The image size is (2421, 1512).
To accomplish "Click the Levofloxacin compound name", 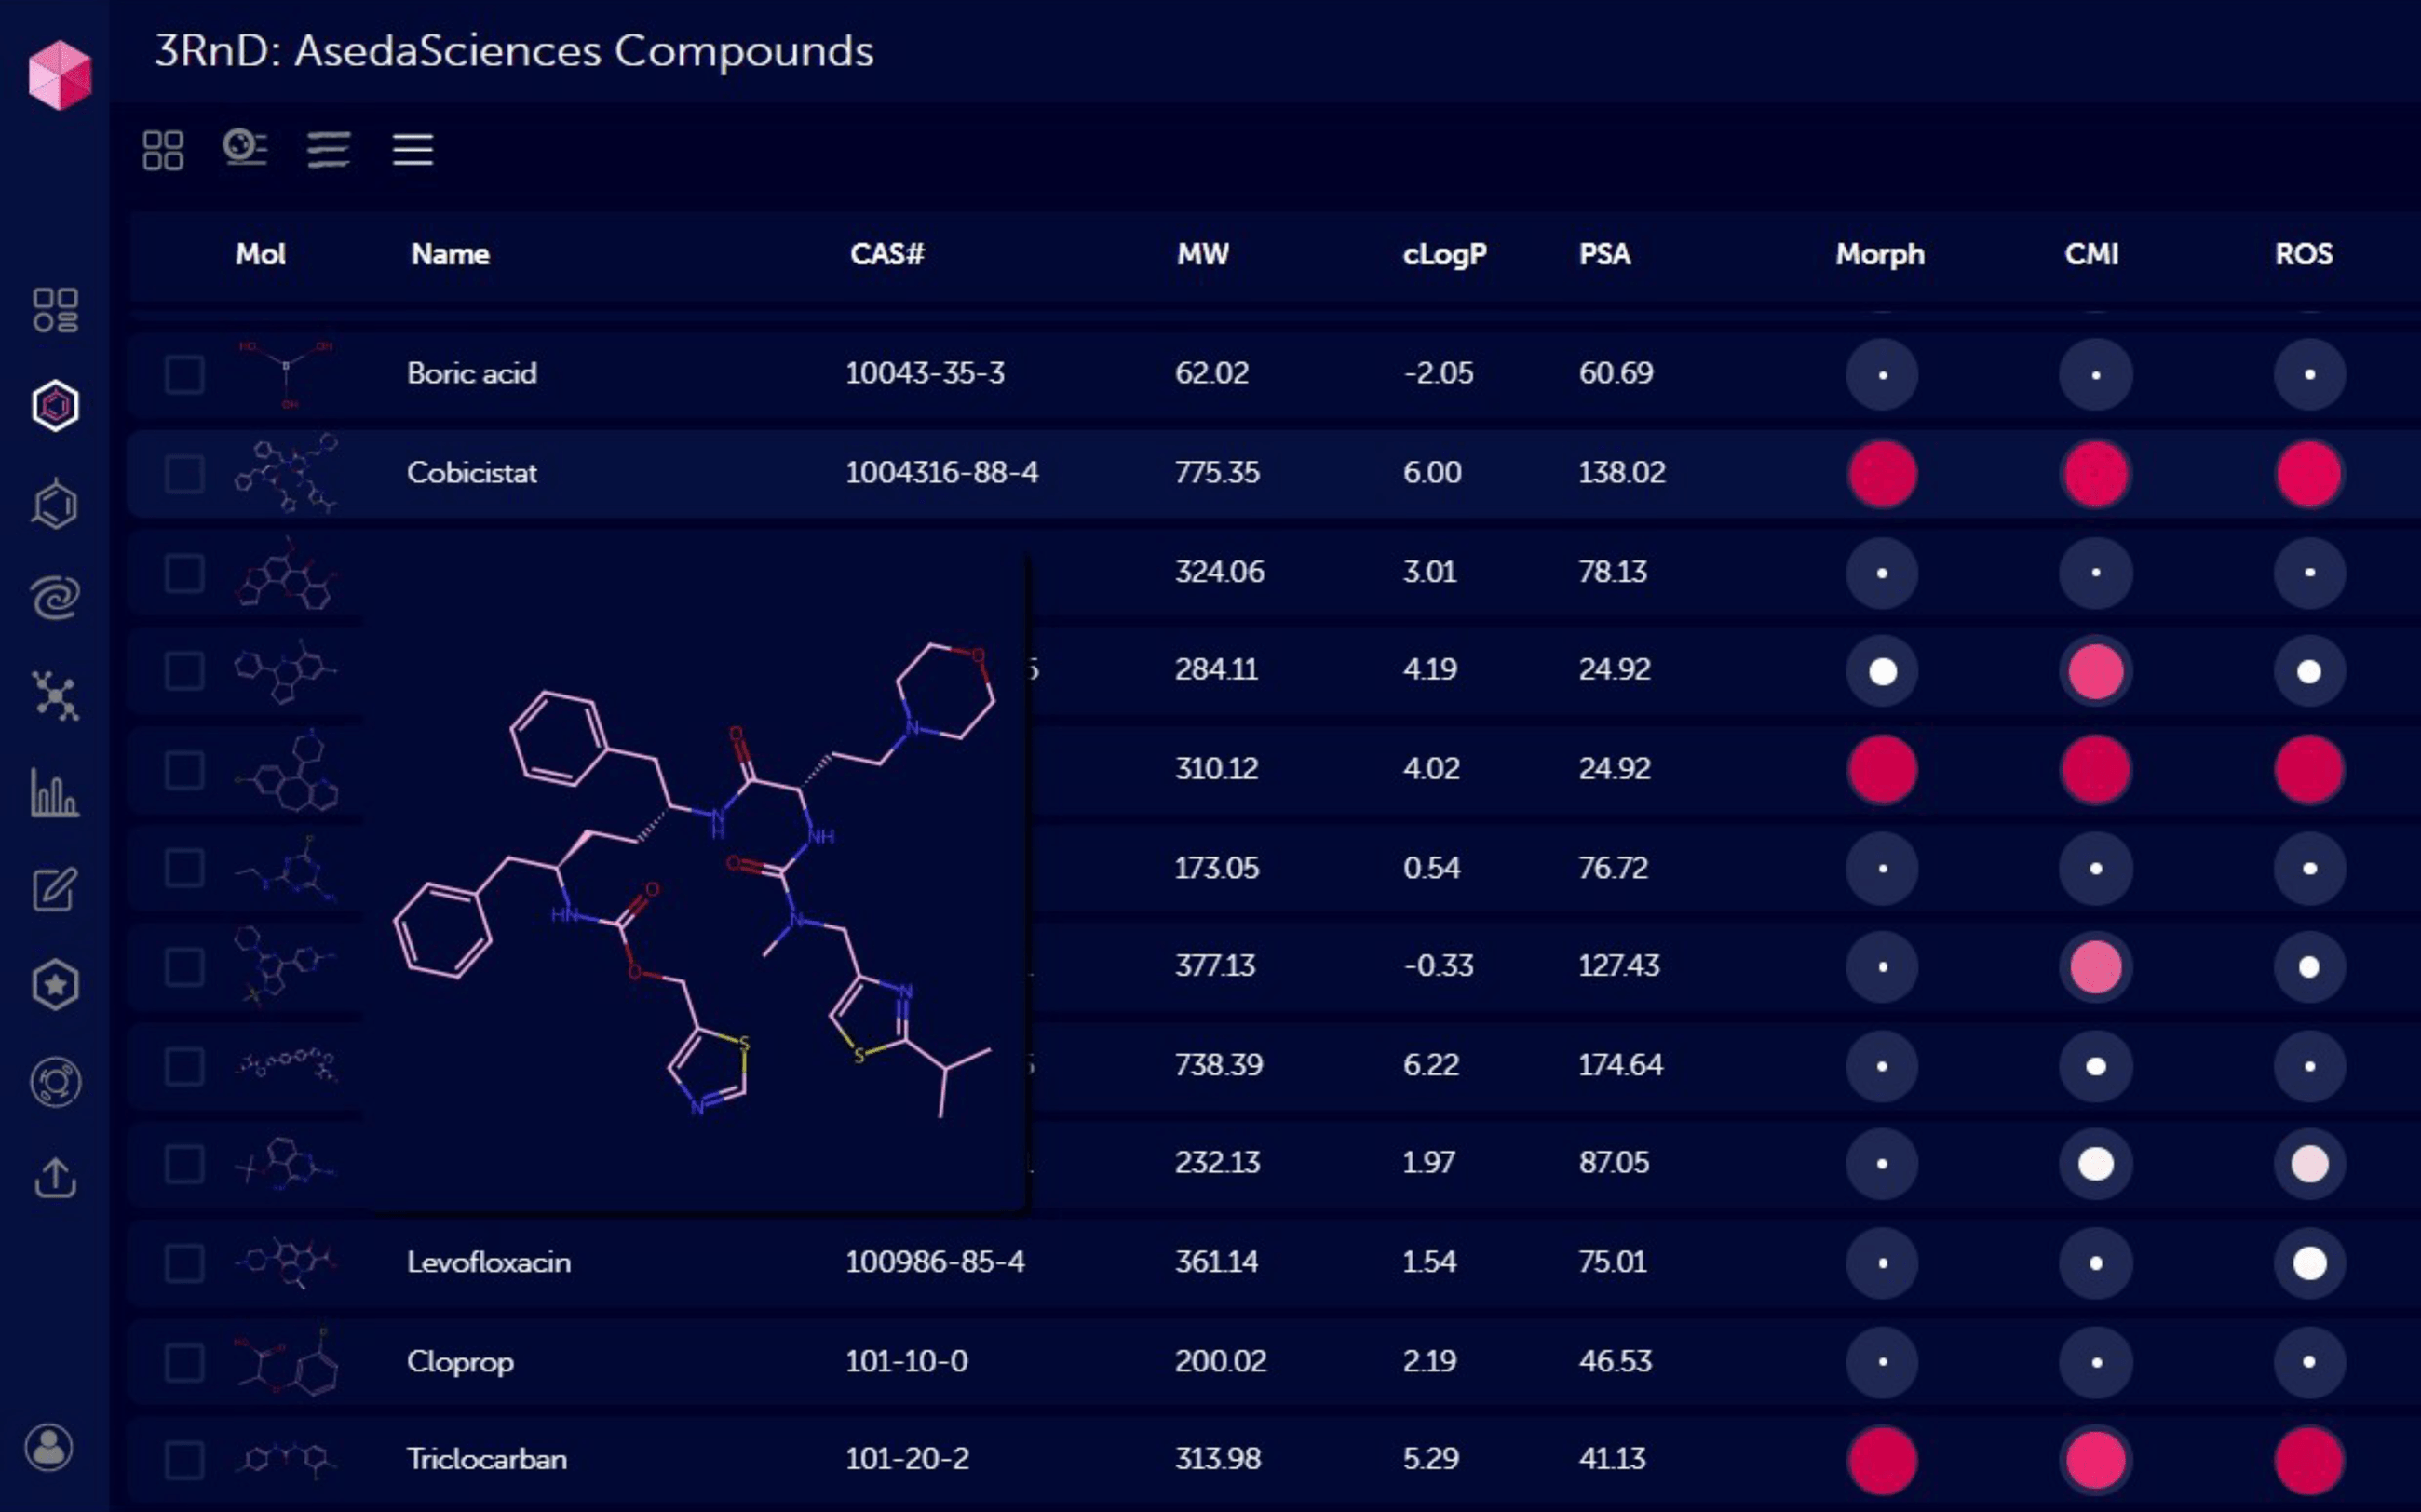I will click(x=488, y=1262).
